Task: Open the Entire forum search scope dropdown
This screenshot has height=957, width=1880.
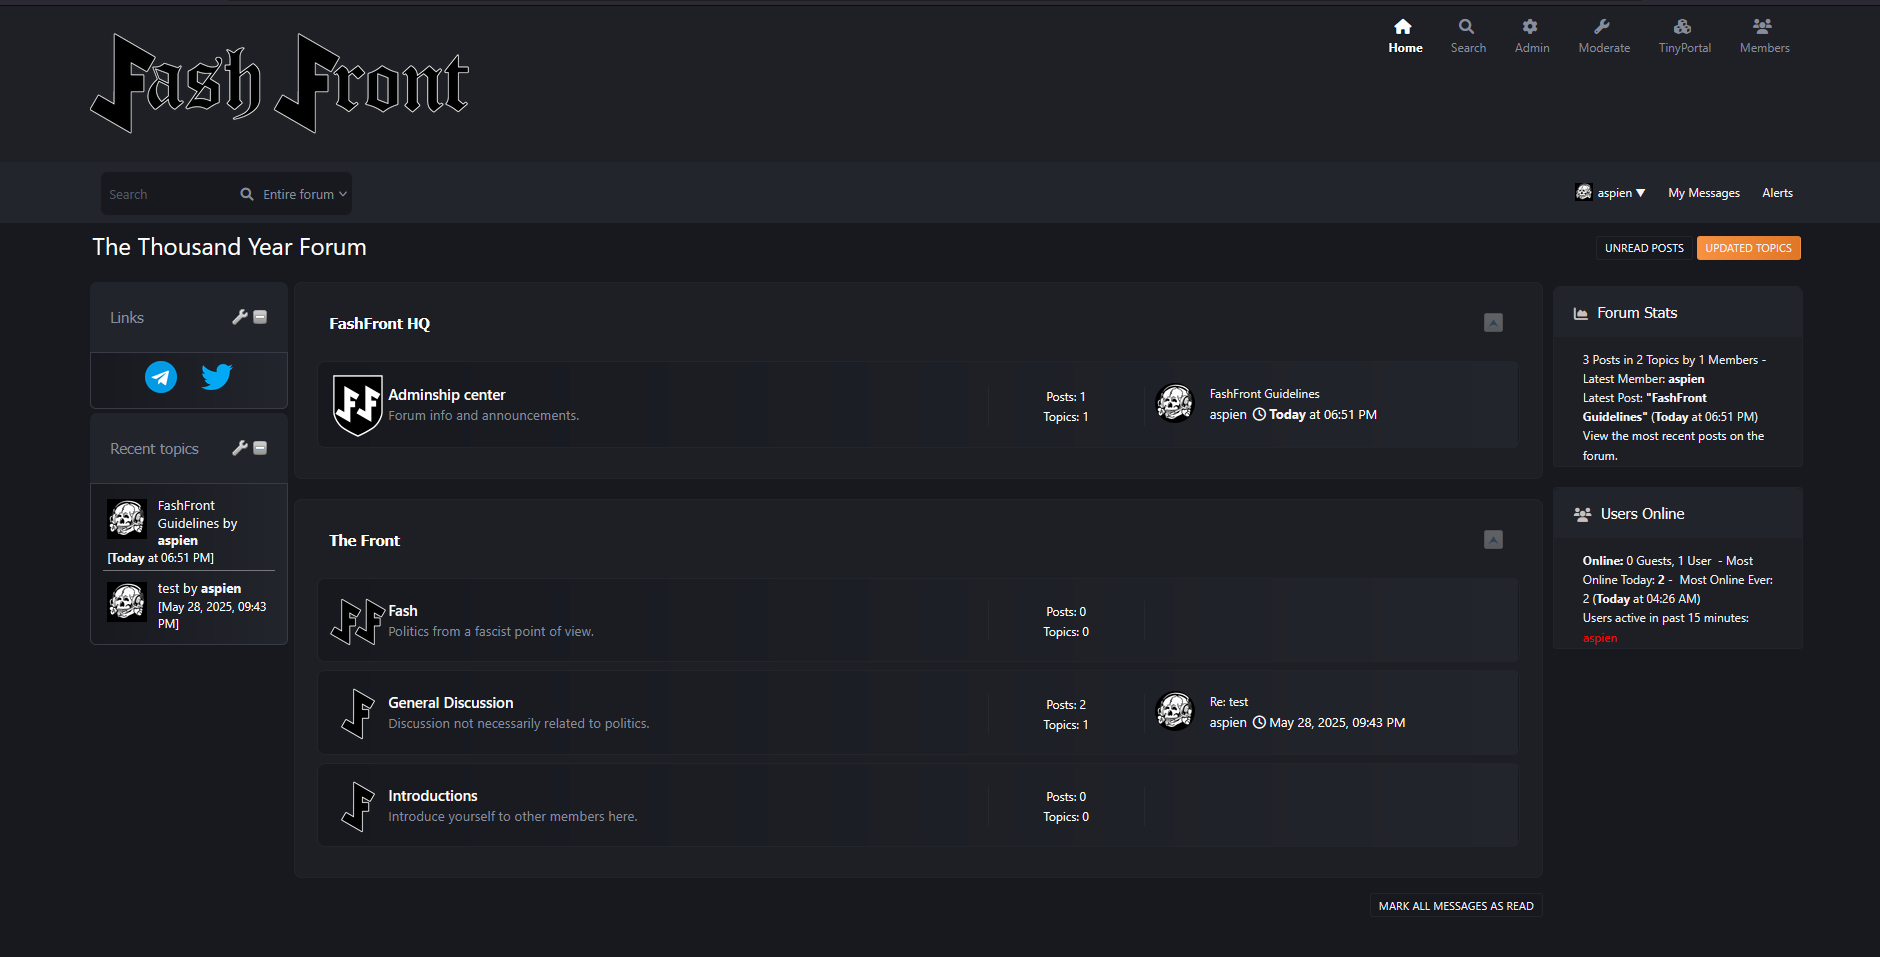Action: coord(304,194)
